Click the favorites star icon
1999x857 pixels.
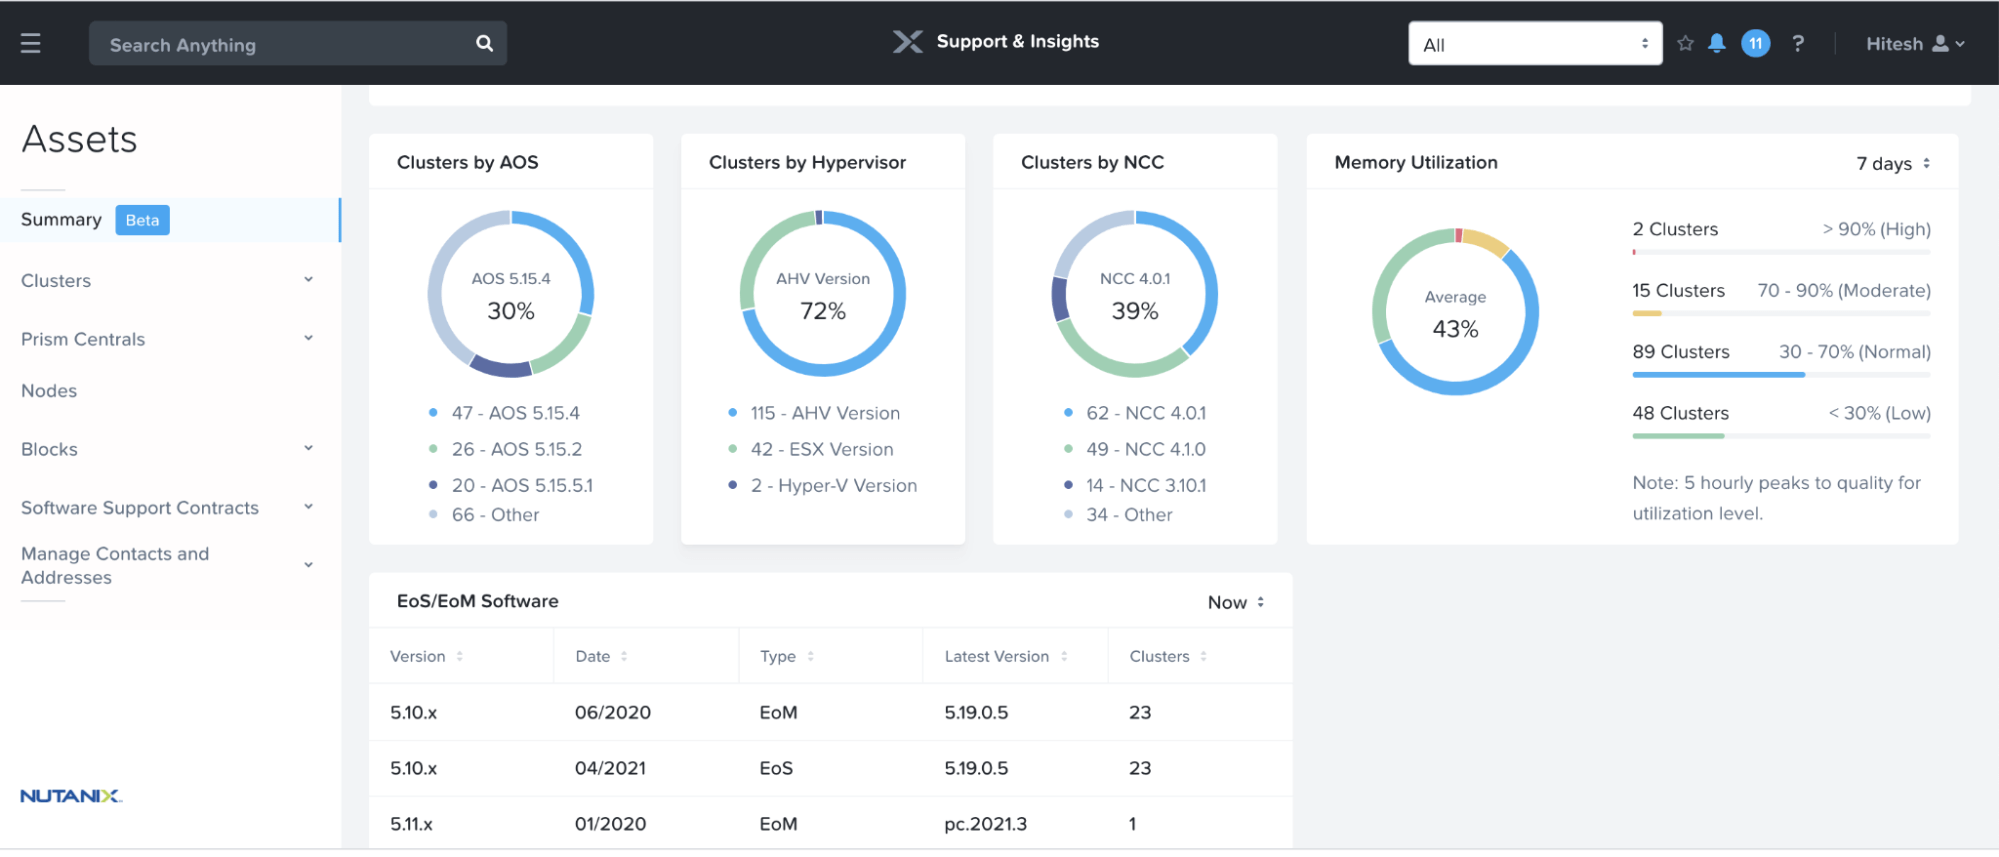(1685, 44)
